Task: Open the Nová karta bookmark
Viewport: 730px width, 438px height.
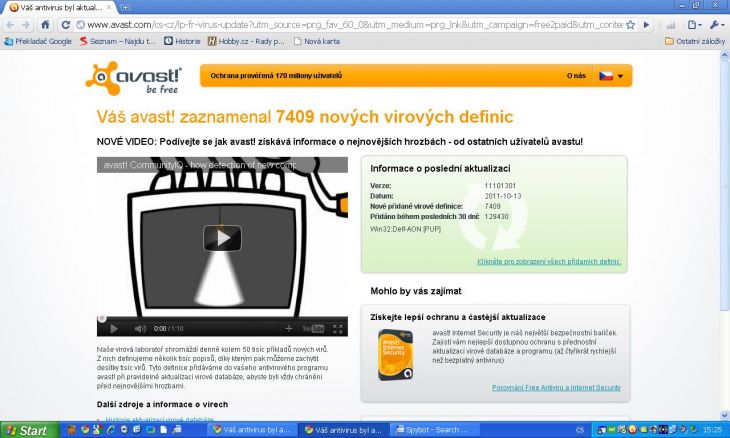Action: click(317, 41)
